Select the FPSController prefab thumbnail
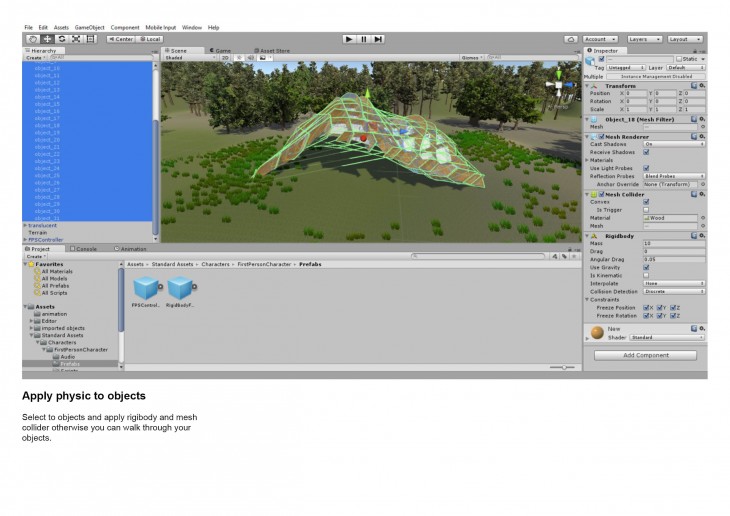The image size is (730, 516). (146, 288)
